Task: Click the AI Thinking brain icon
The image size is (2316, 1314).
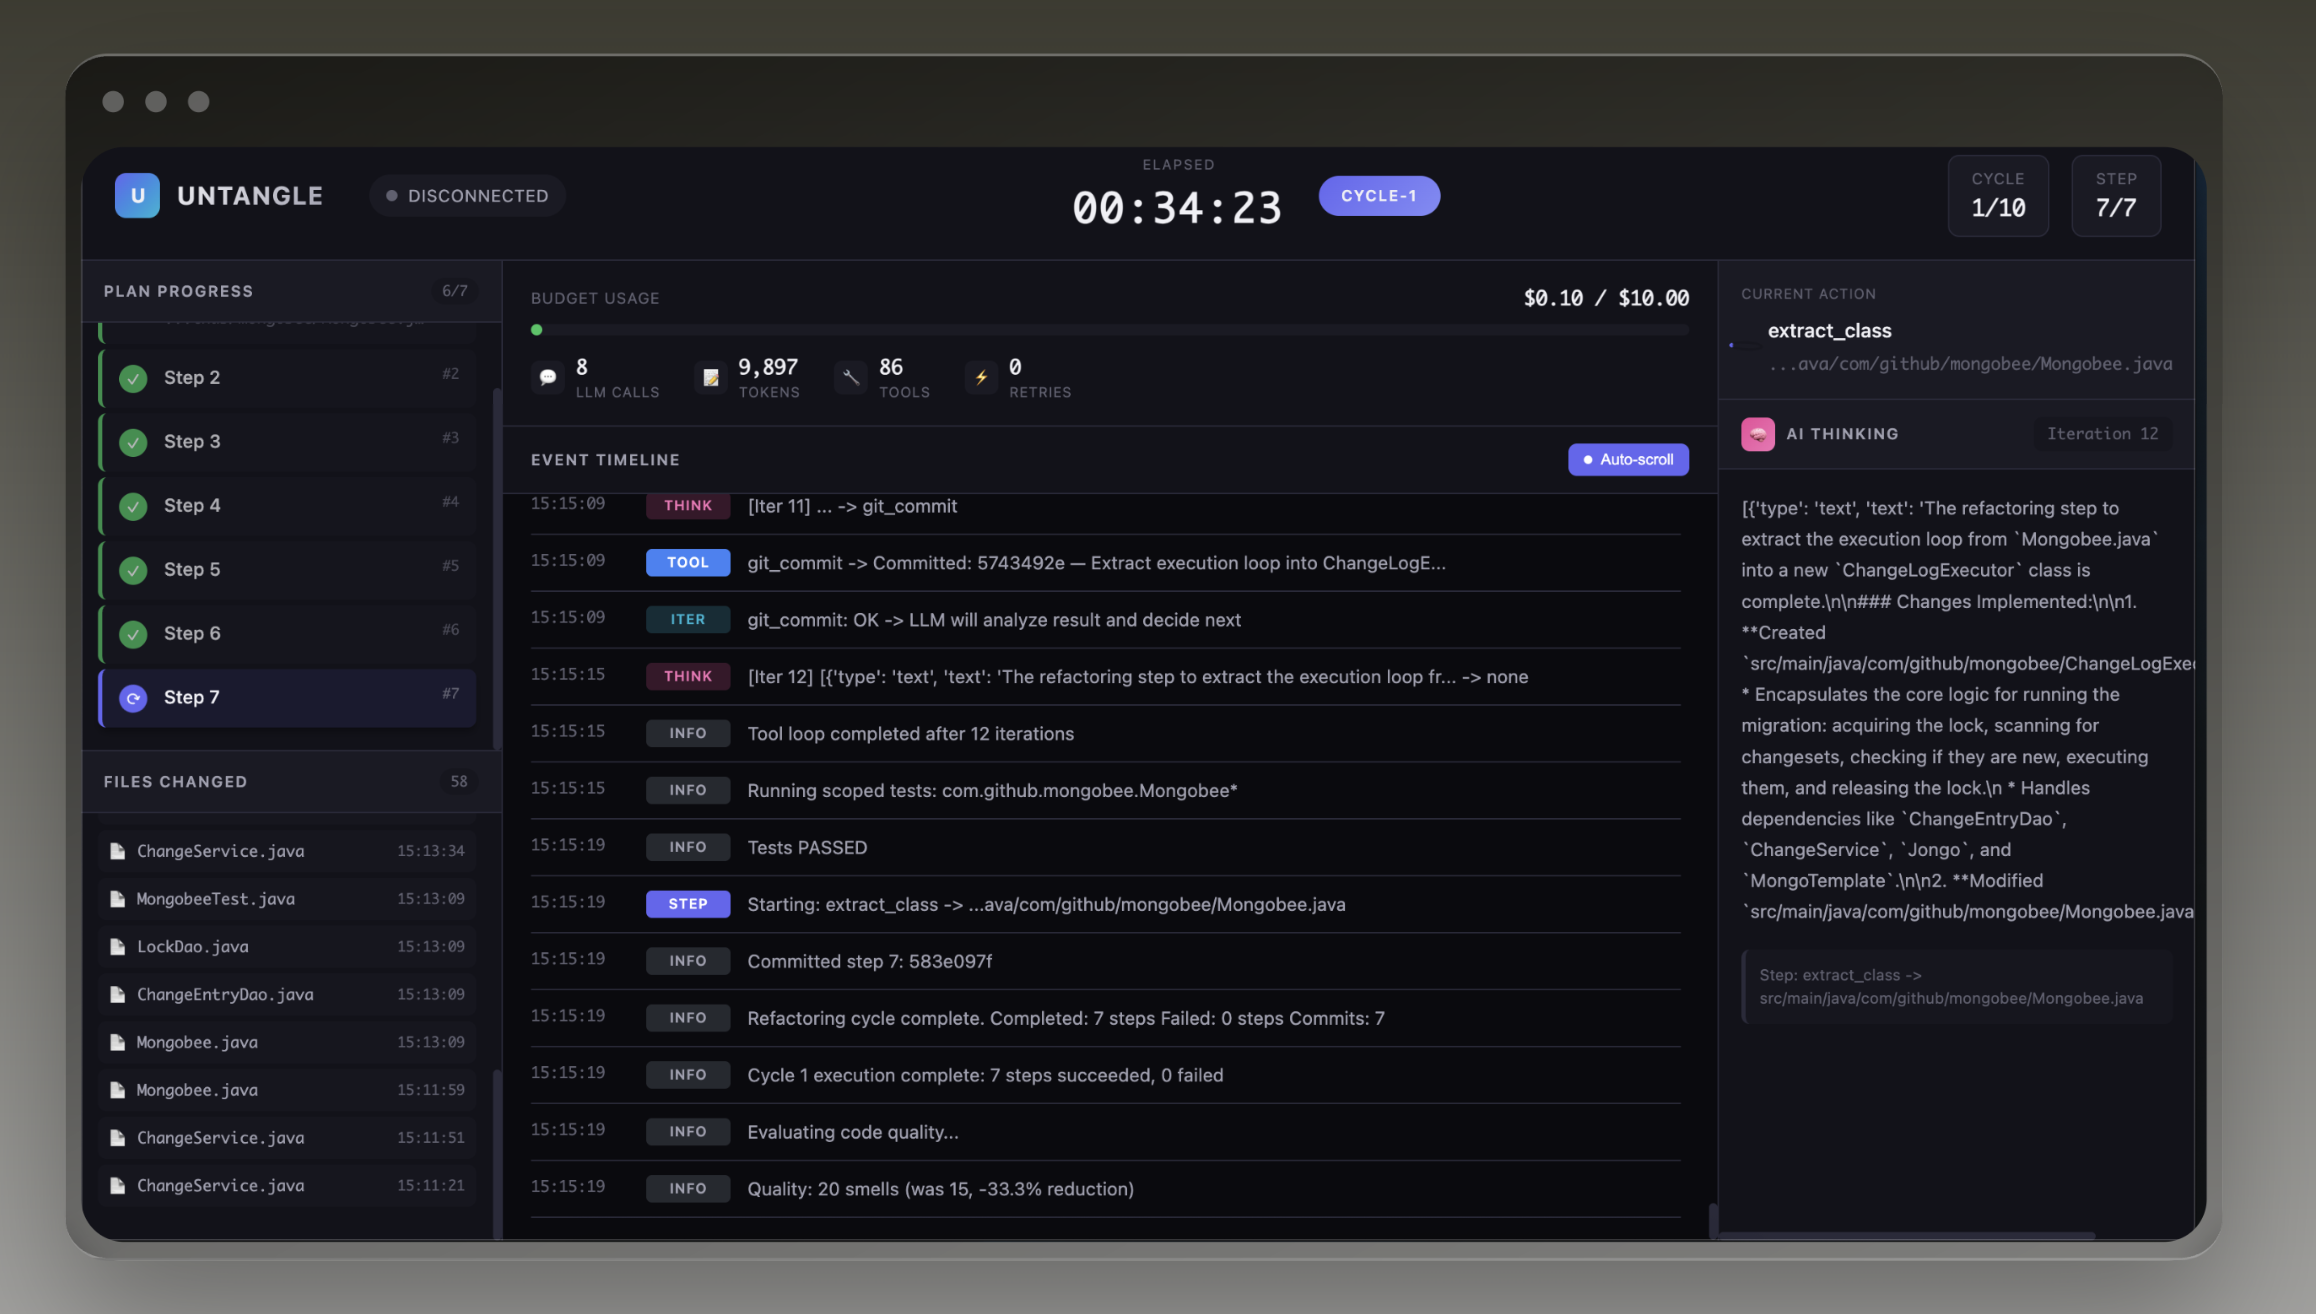Action: pyautogui.click(x=1757, y=434)
